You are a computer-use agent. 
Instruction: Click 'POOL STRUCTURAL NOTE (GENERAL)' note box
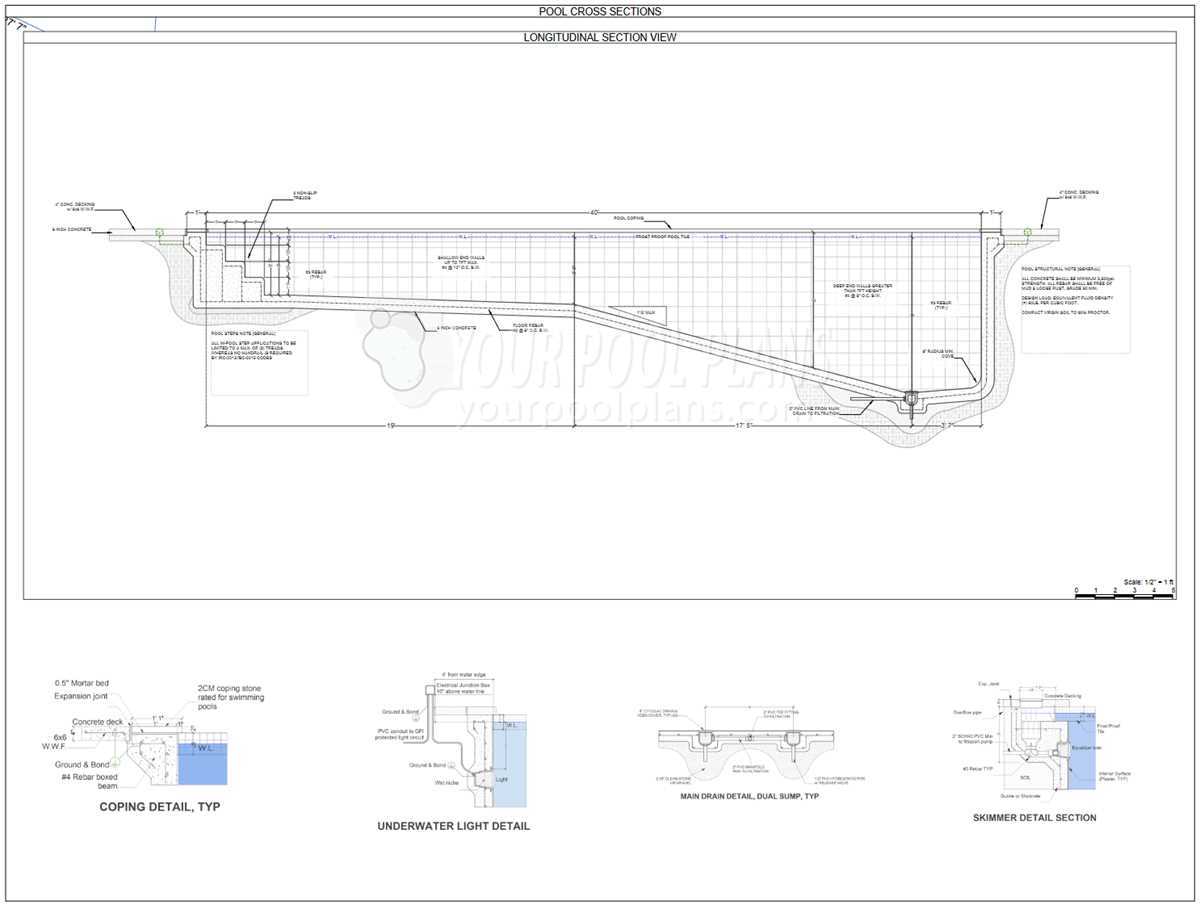click(x=1075, y=307)
